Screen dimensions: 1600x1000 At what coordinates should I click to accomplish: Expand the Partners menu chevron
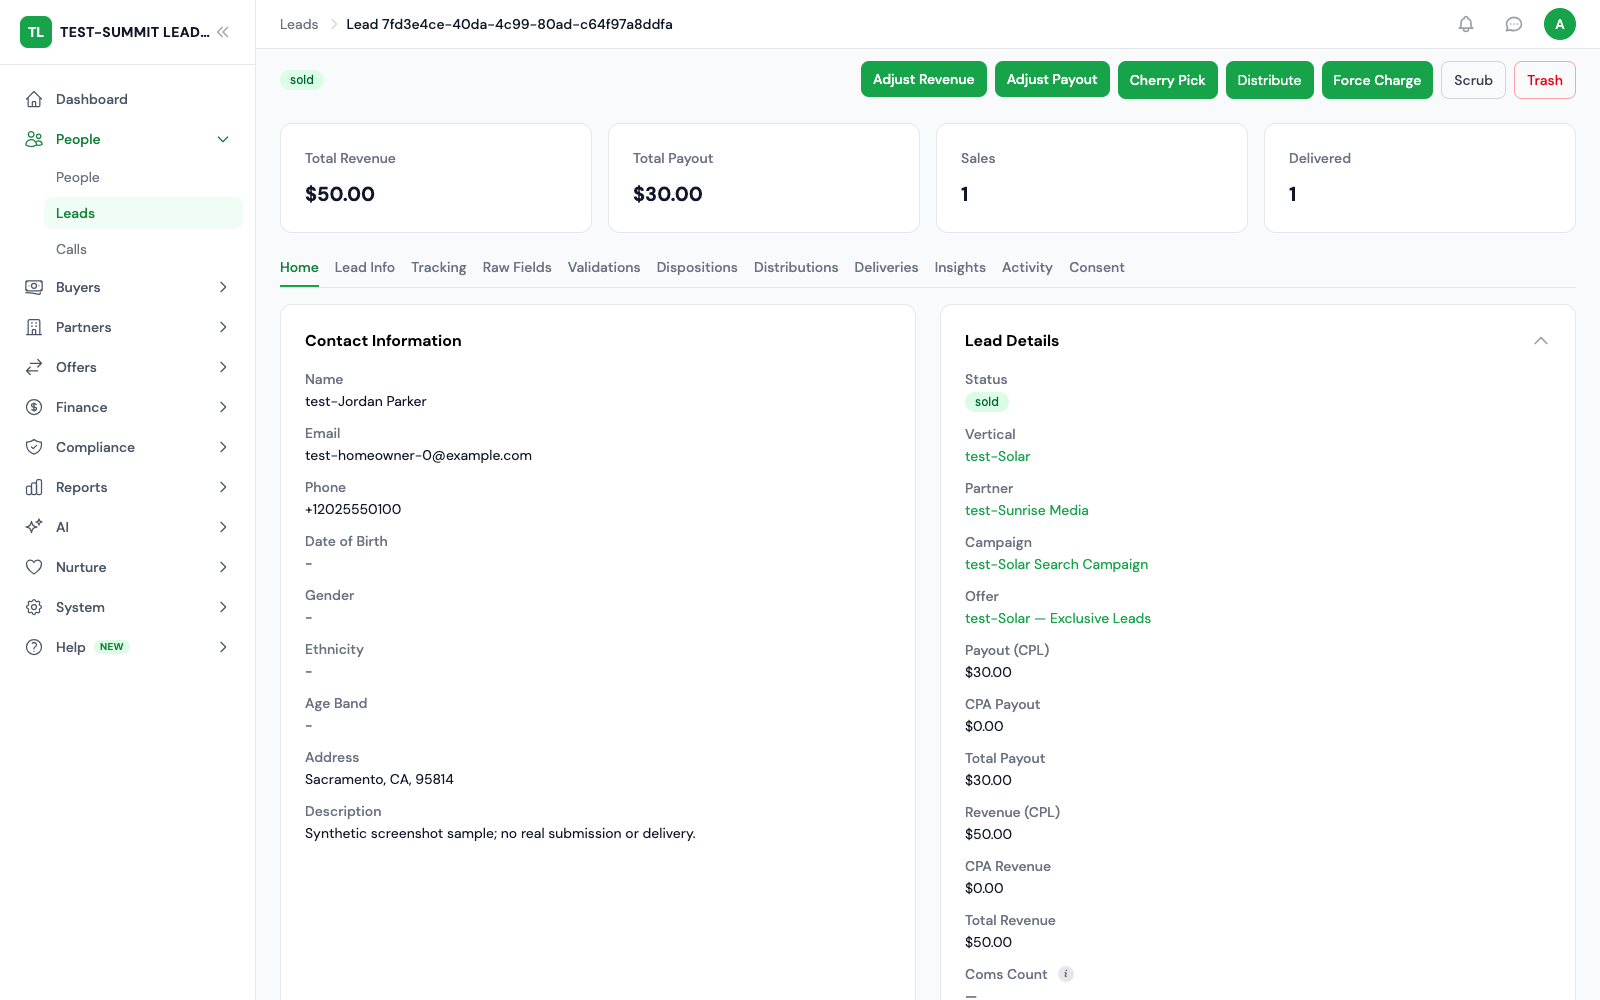coord(223,327)
